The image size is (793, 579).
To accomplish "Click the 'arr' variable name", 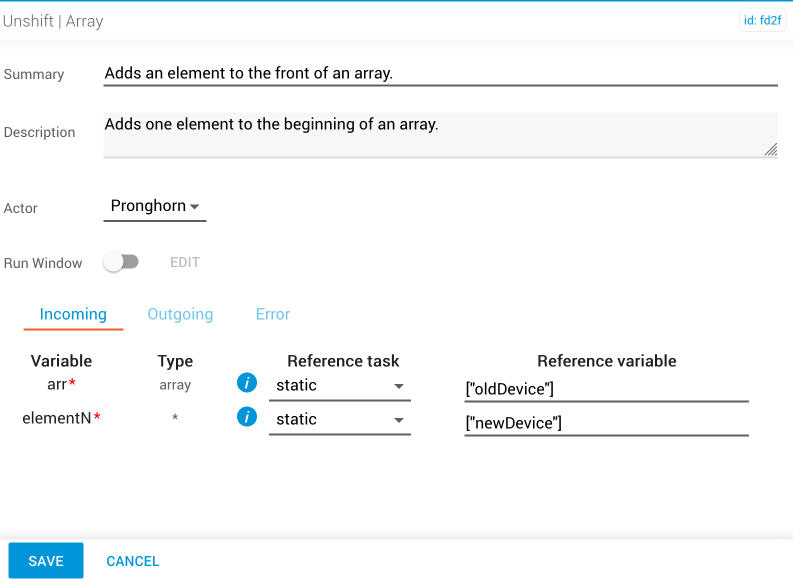I will 57,384.
